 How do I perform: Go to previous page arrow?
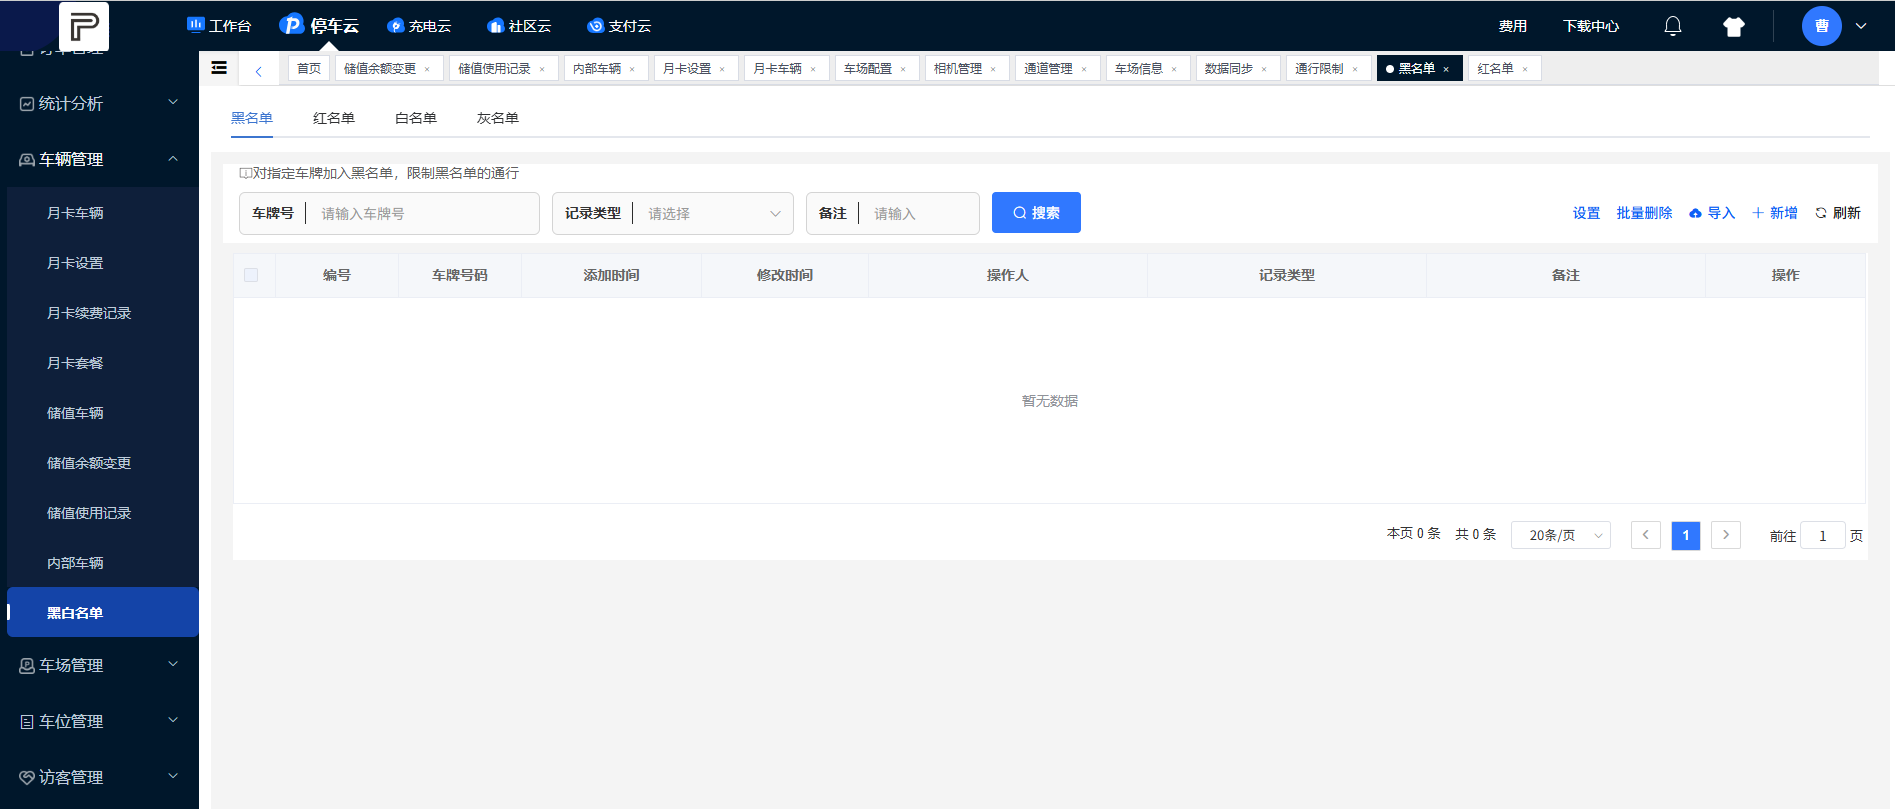click(x=1646, y=535)
